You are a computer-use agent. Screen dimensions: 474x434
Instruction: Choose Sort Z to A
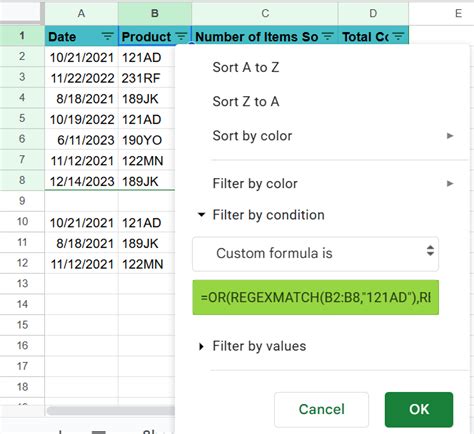pyautogui.click(x=246, y=101)
